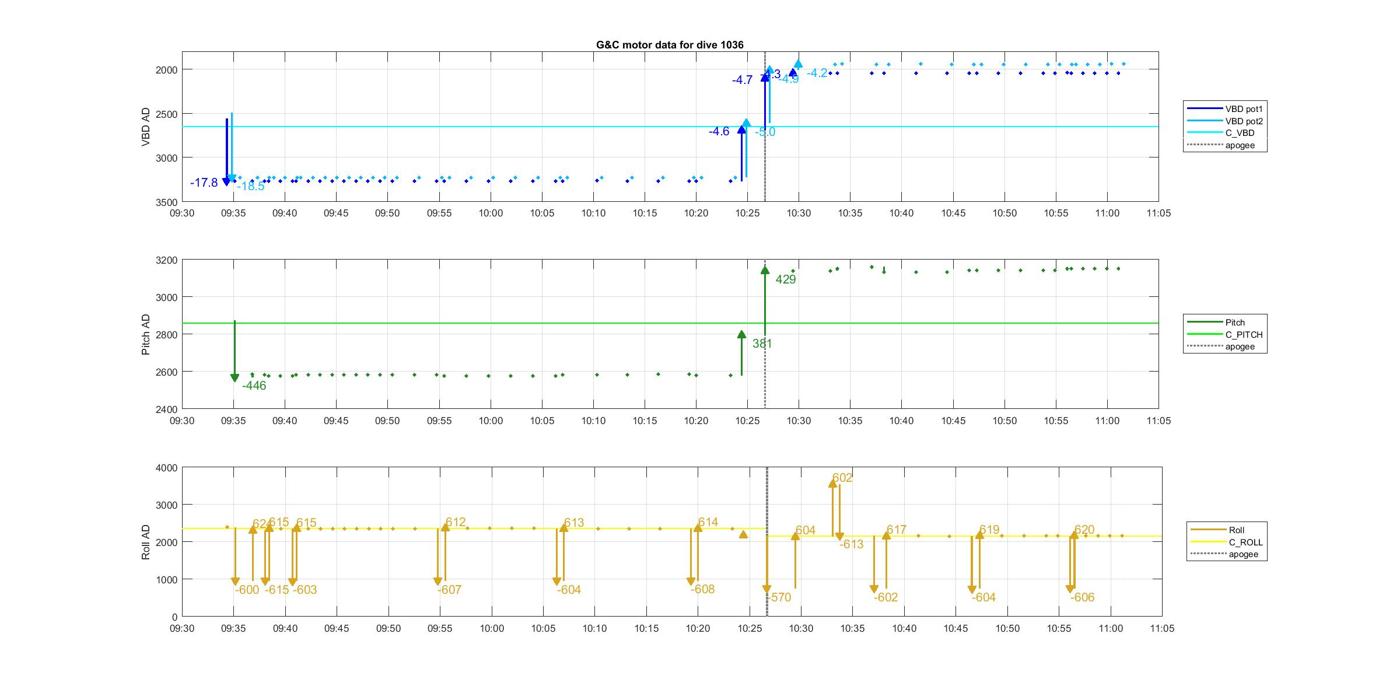Click the "-606" roll data label
This screenshot has height=693, width=1400.
[1082, 598]
